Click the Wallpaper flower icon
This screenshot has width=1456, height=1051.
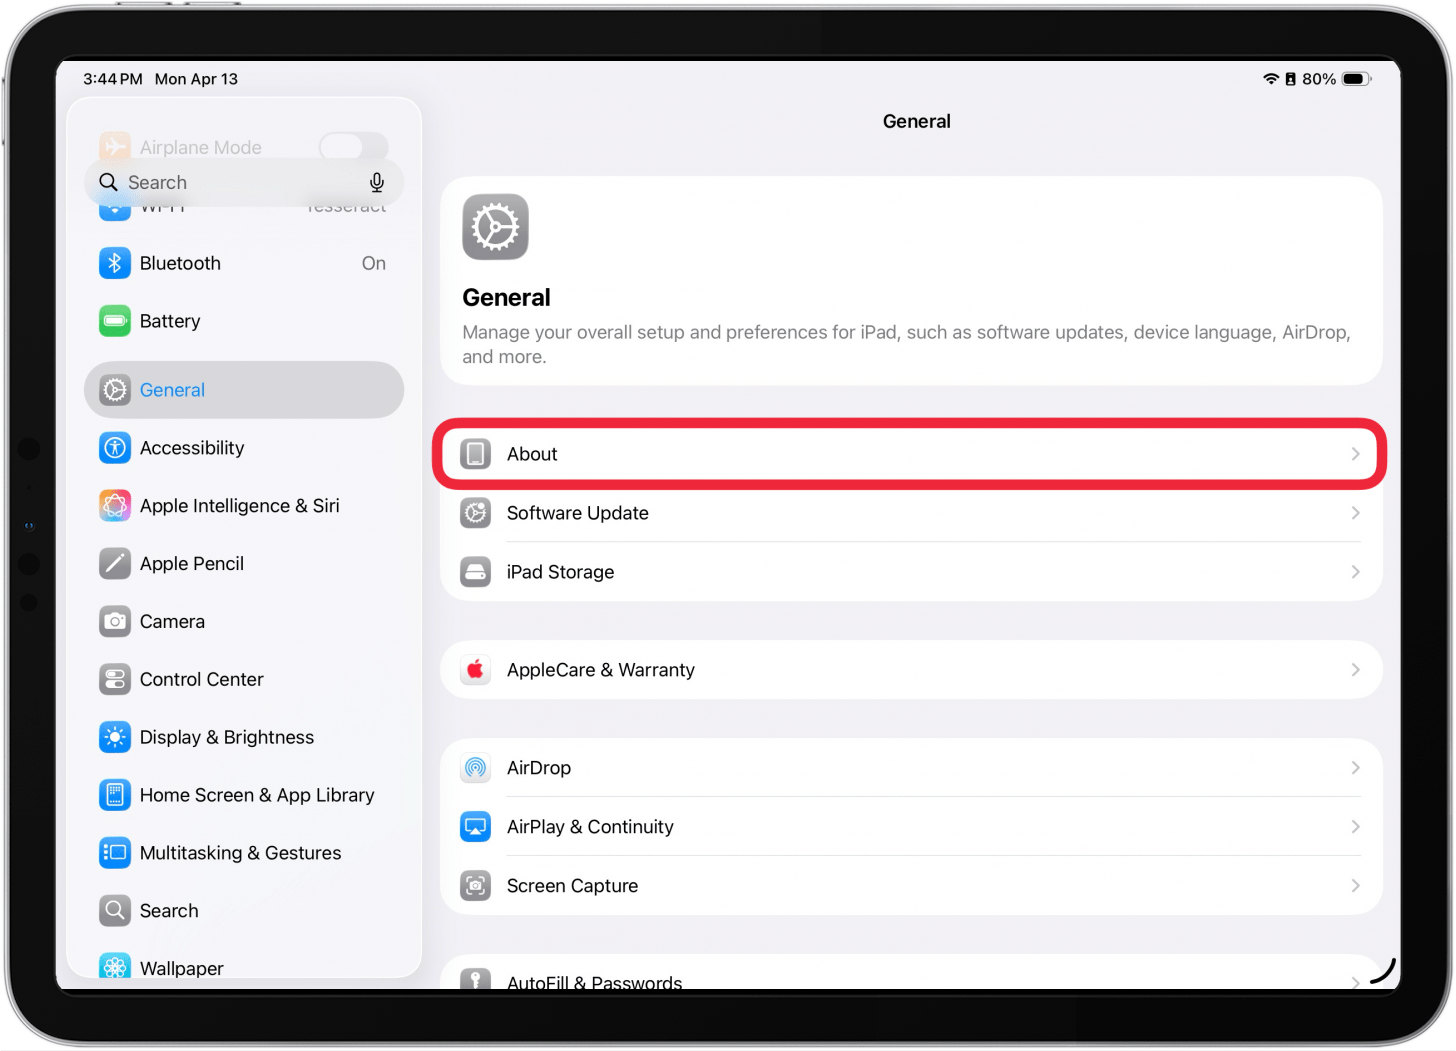pos(115,966)
